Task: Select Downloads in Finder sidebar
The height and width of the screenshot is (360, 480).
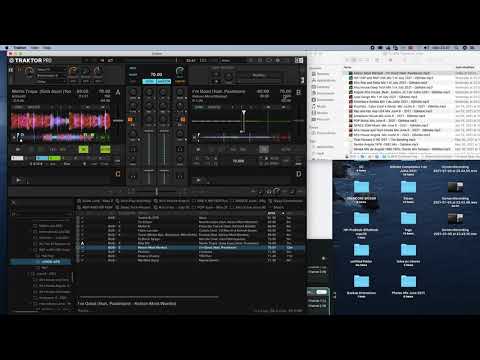Action: click(x=323, y=100)
